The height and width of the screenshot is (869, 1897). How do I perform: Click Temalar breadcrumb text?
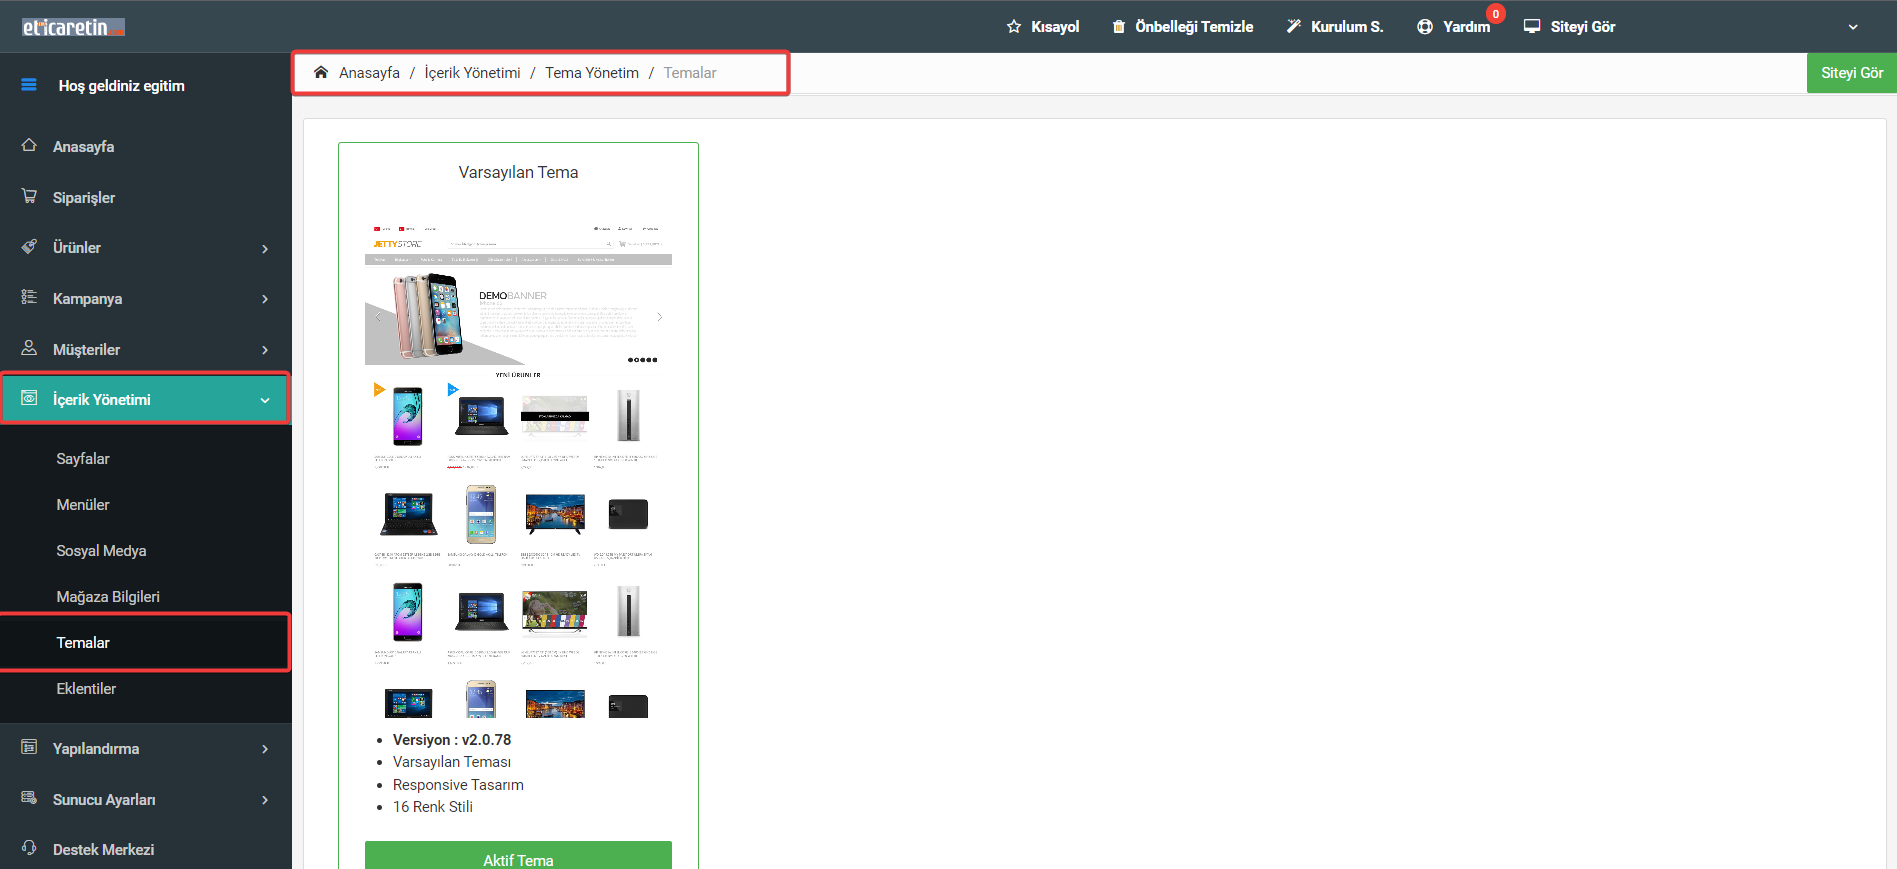(690, 73)
